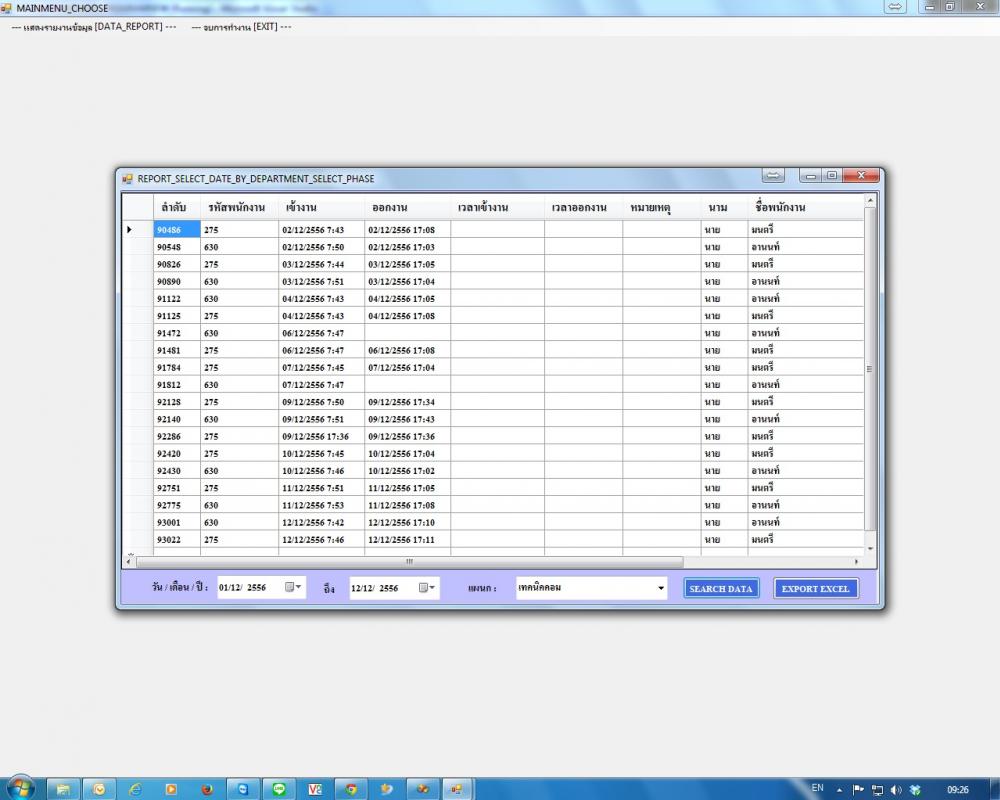1000x800 pixels.
Task: Select cell 92286 in the table
Action: click(x=177, y=436)
